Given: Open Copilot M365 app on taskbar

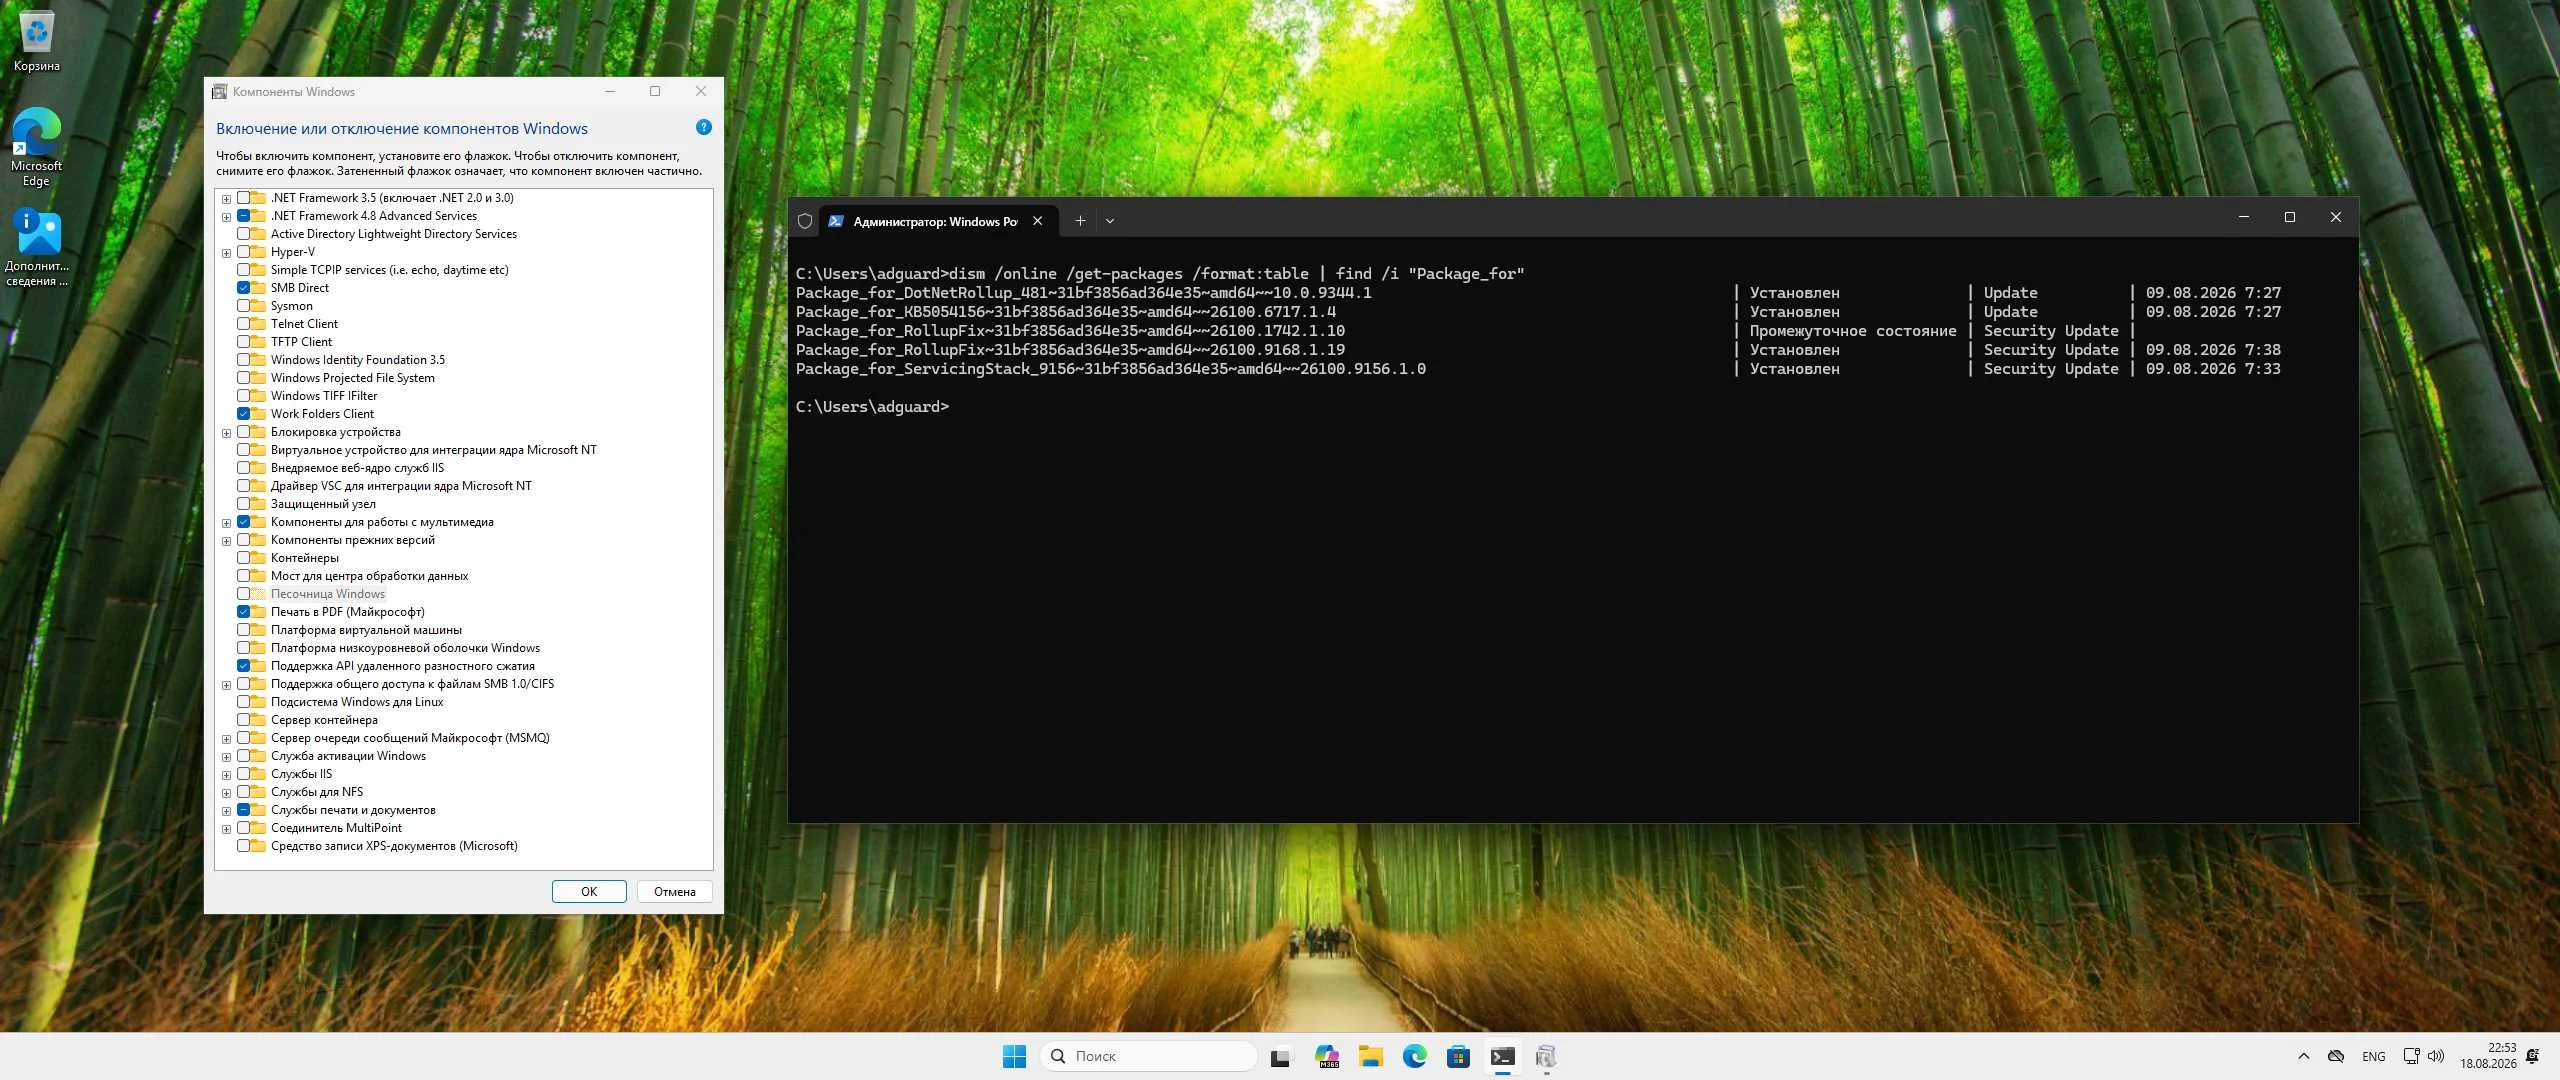Looking at the screenshot, I should pyautogui.click(x=1327, y=1056).
